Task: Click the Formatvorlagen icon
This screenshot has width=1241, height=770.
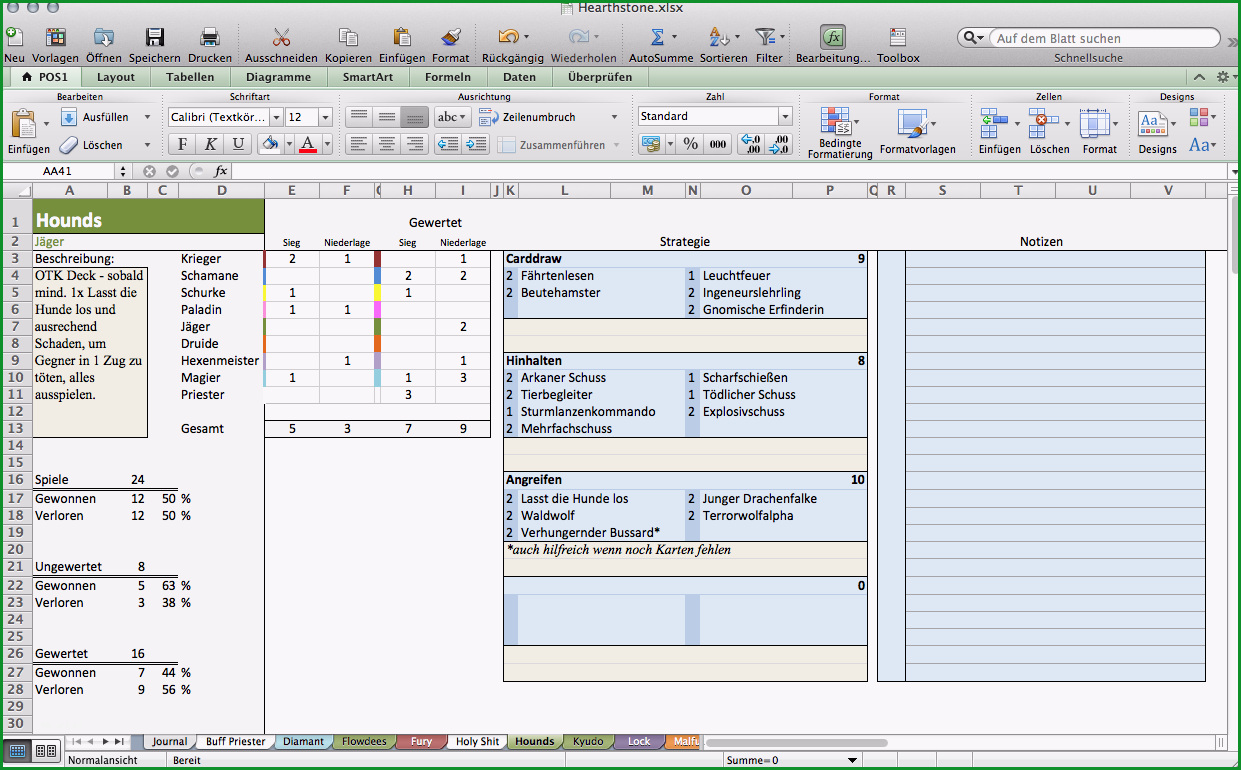Action: pyautogui.click(x=912, y=125)
